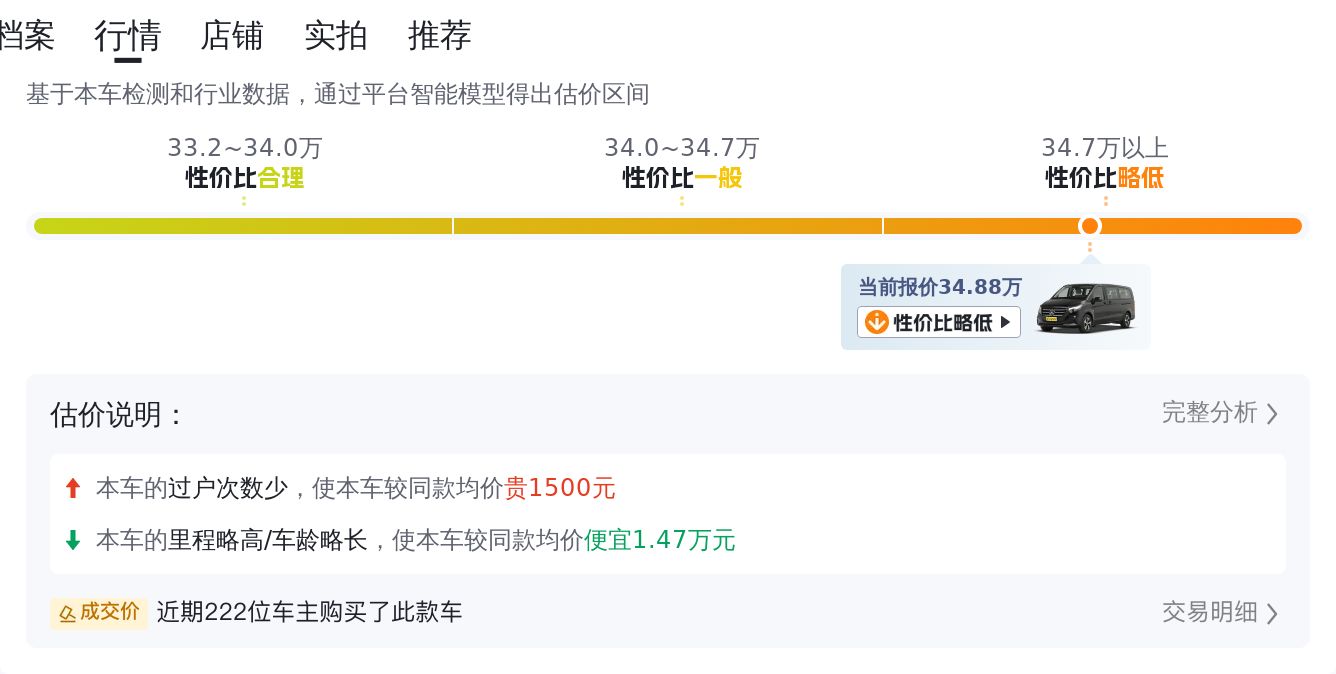The height and width of the screenshot is (674, 1336).
Task: Click the orange down-arrow circle icon
Action: click(x=876, y=322)
